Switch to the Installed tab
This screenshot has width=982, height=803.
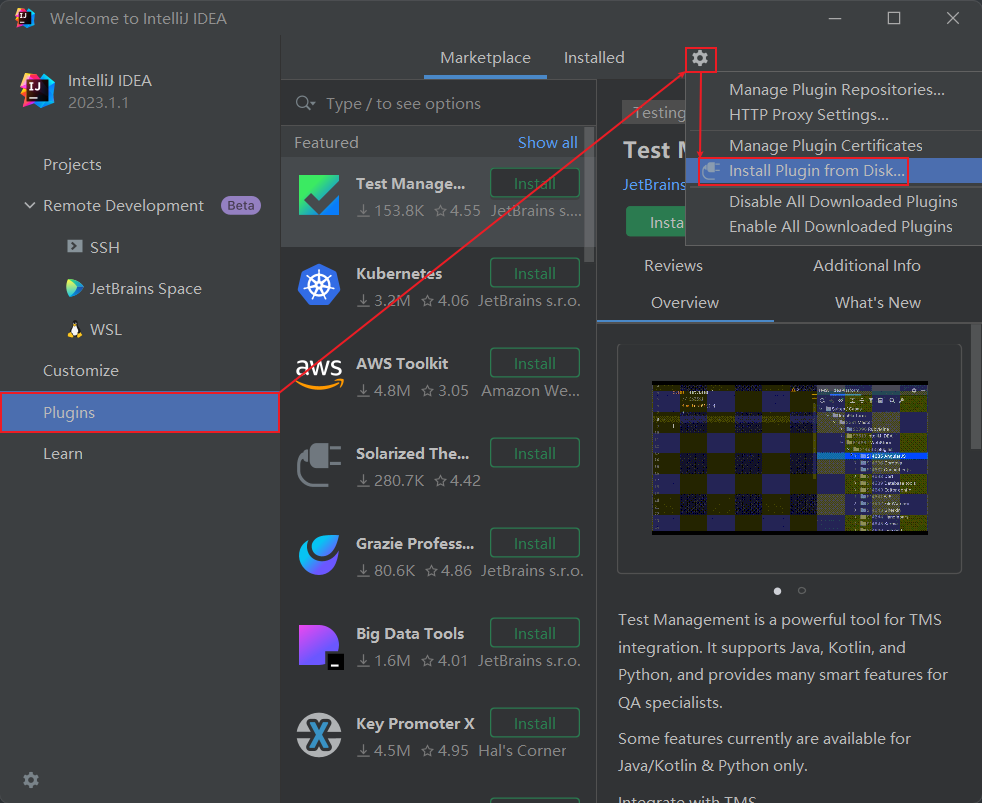(594, 58)
